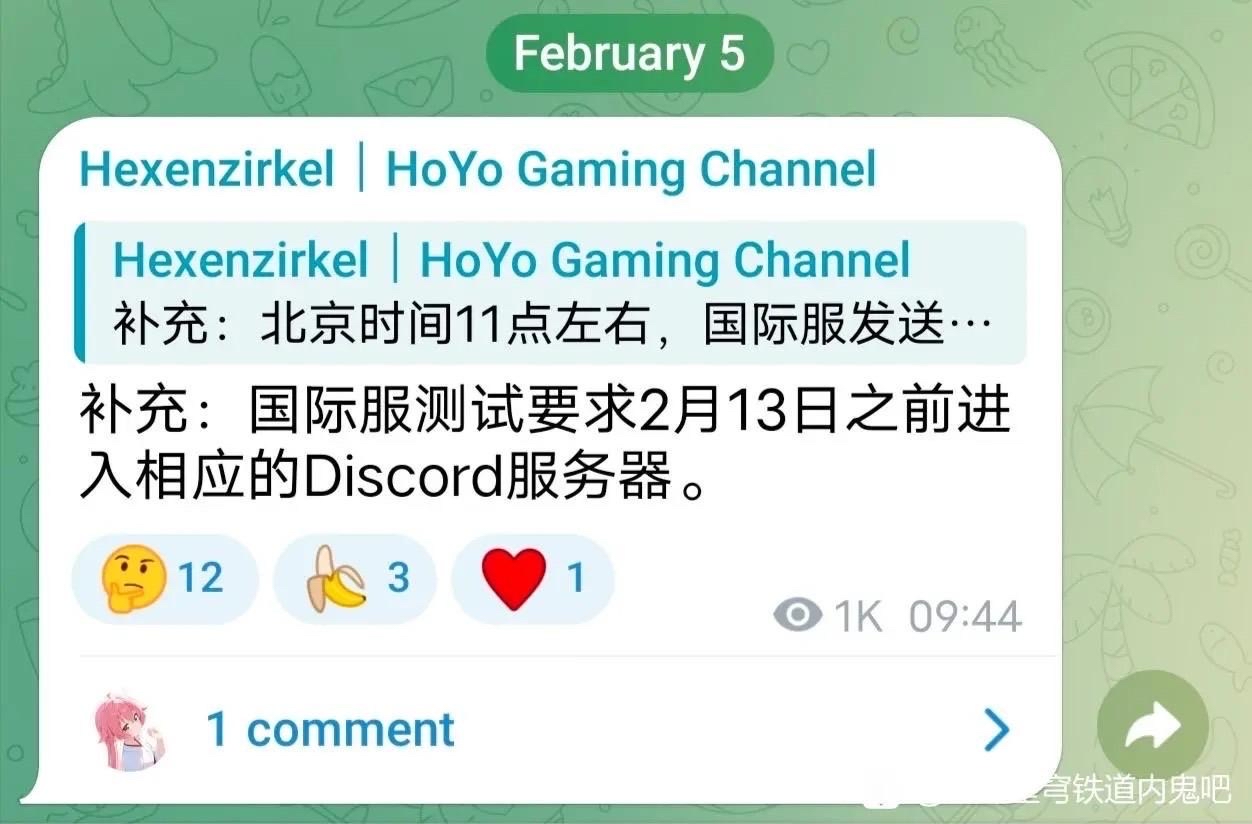The image size is (1252, 824).
Task: Open the quoted reply channel name
Action: pyautogui.click(x=512, y=260)
